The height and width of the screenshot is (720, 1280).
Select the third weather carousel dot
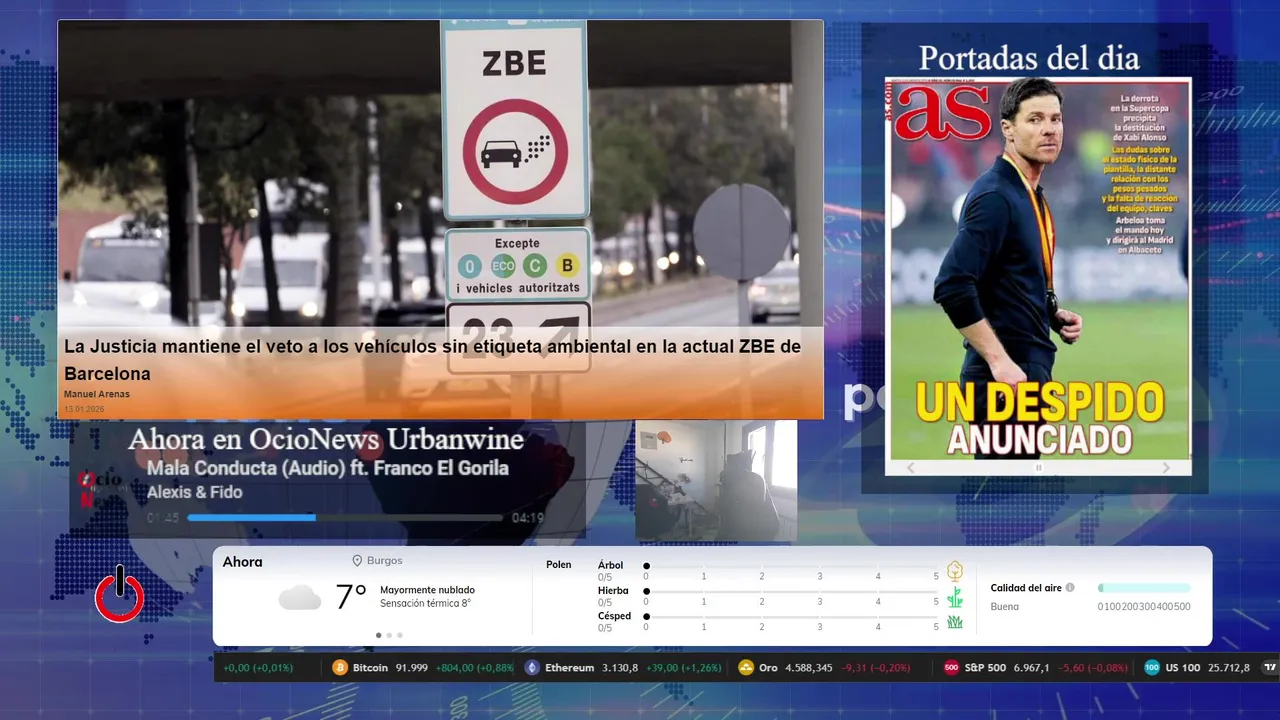coord(400,635)
